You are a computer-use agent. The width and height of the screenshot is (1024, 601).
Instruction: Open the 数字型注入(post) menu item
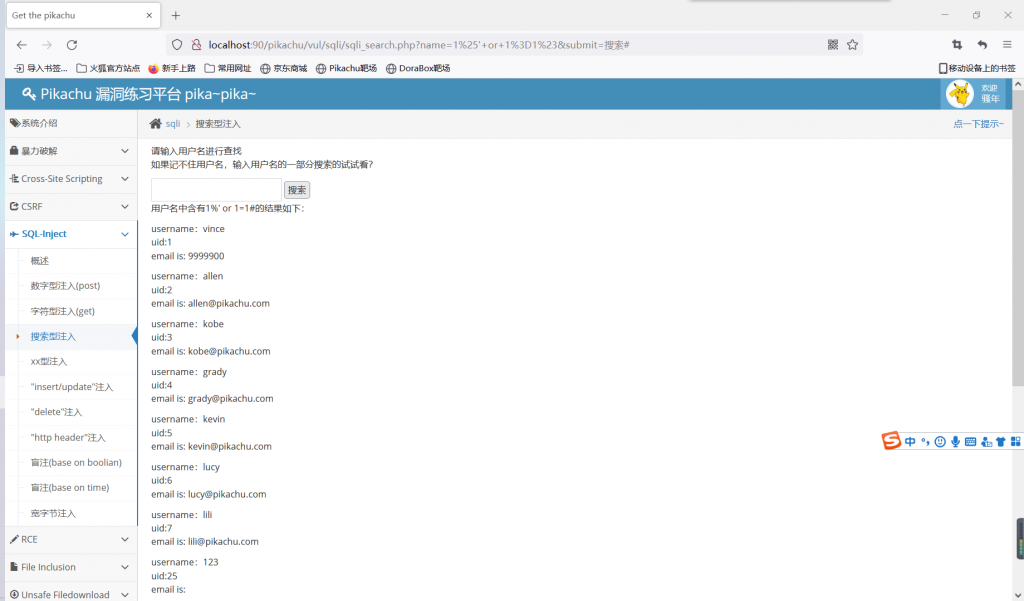pyautogui.click(x=65, y=286)
